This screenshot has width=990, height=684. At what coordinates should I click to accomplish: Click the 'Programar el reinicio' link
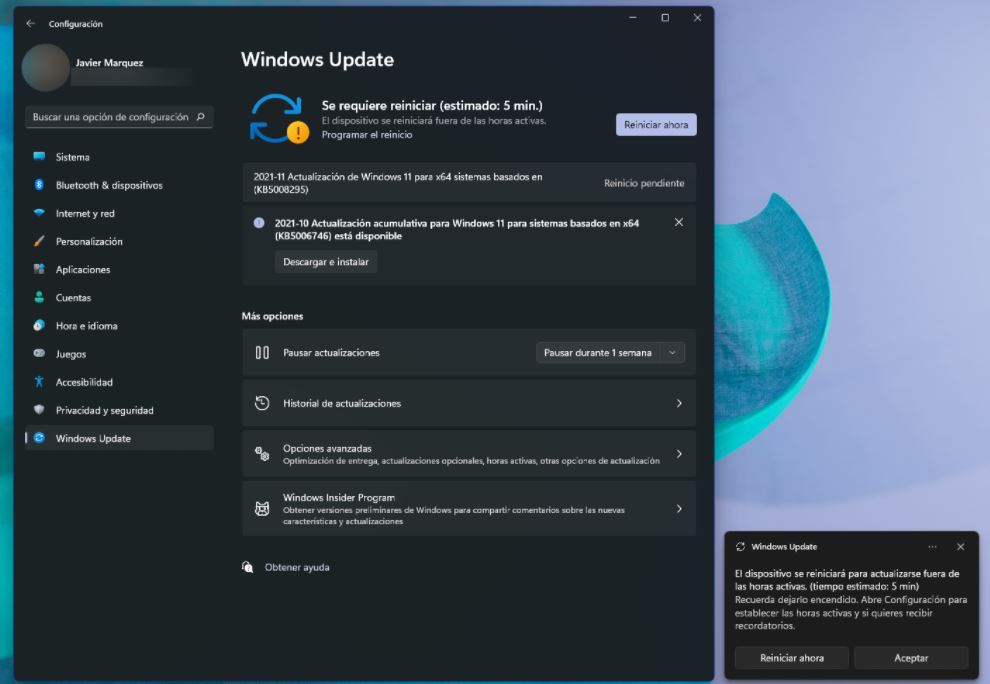[x=367, y=135]
